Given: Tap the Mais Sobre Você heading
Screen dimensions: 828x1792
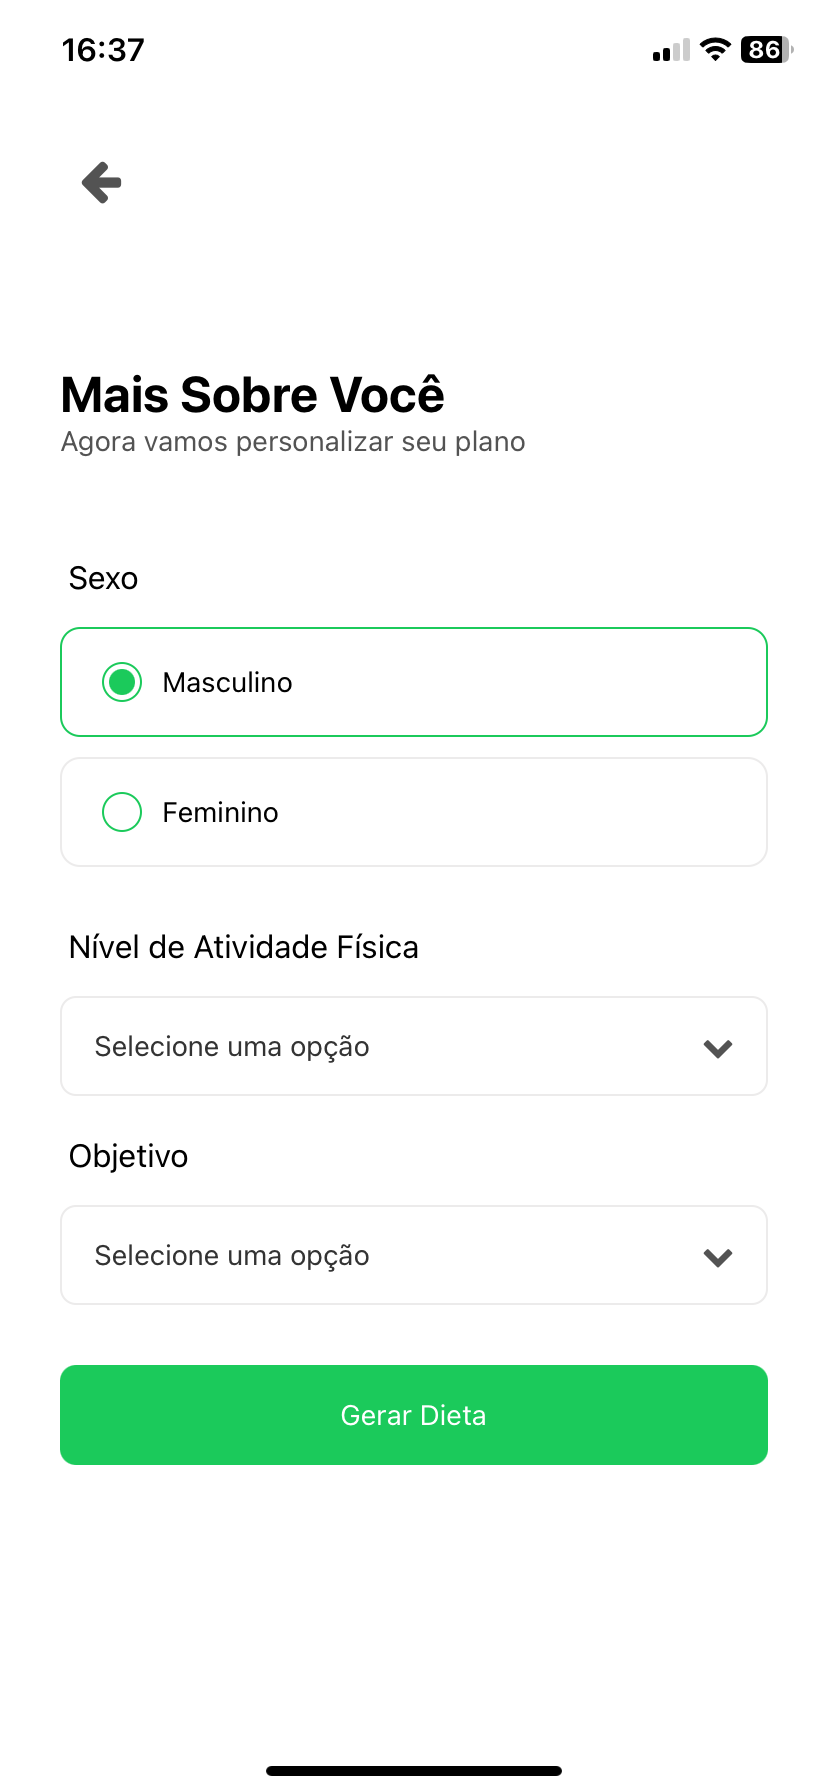Looking at the screenshot, I should pos(252,394).
